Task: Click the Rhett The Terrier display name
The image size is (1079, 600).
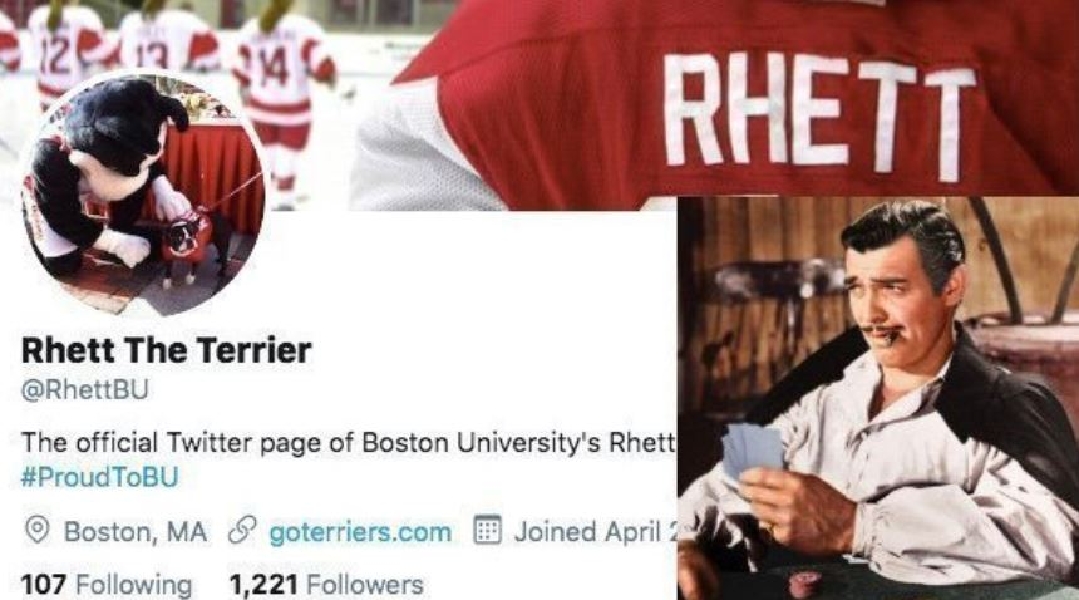Action: [167, 351]
